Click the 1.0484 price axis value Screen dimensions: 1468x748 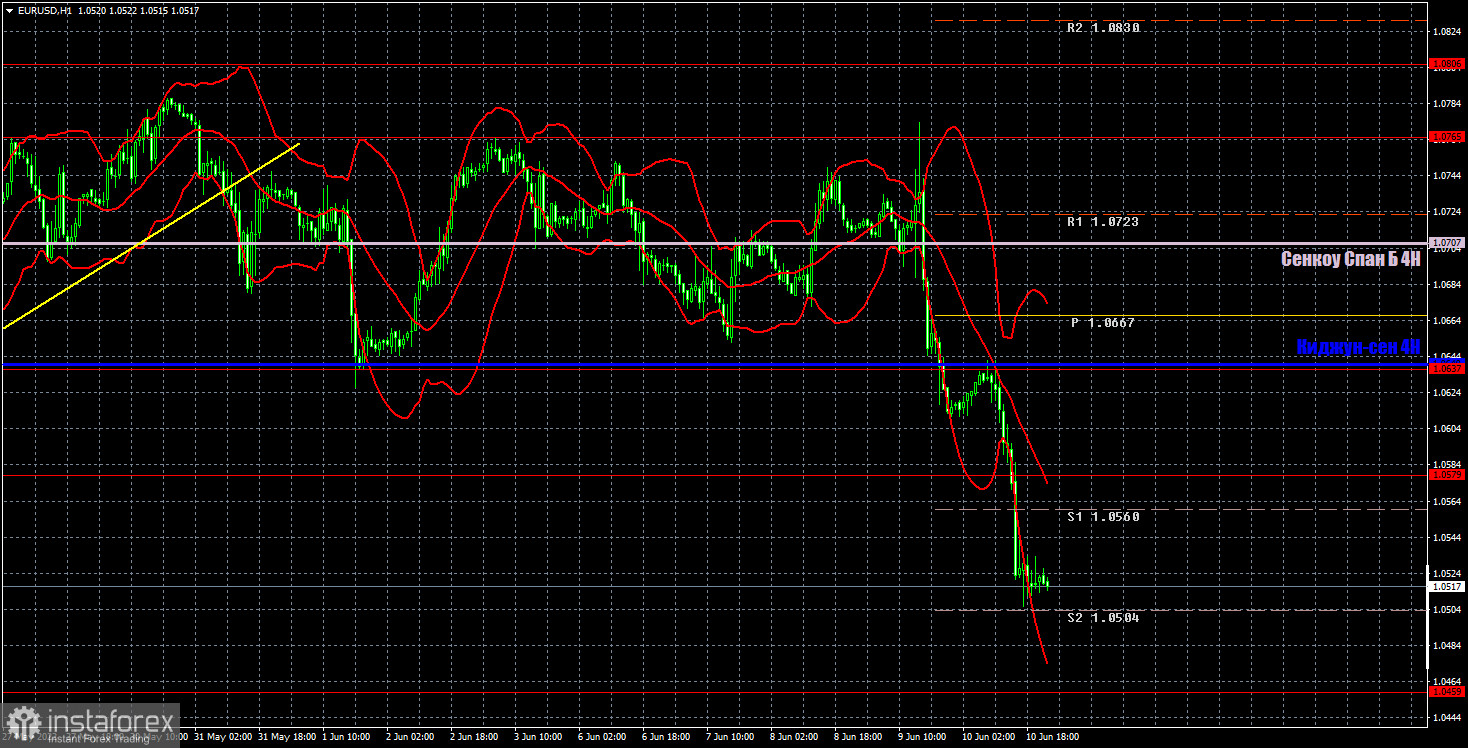pos(1447,646)
